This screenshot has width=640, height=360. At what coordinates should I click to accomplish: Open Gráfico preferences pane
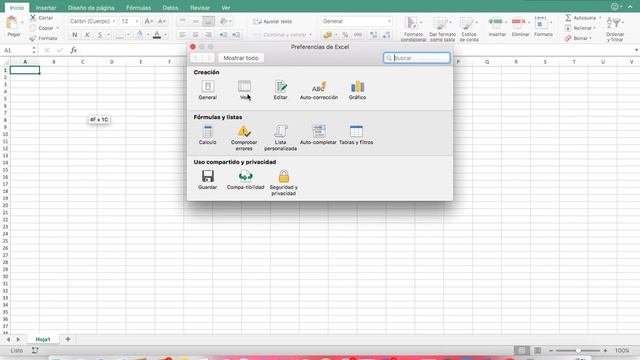tap(357, 90)
